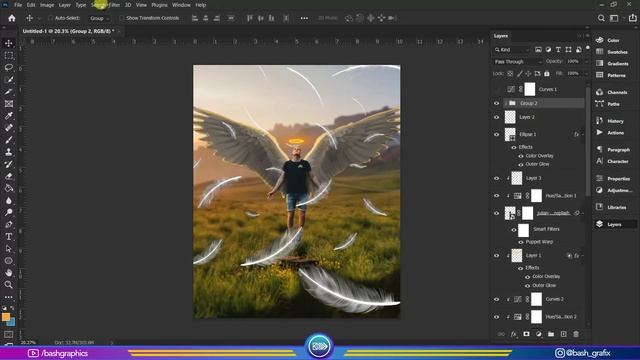640x360 pixels.
Task: Open the workspace switcher icon
Action: 614,18
